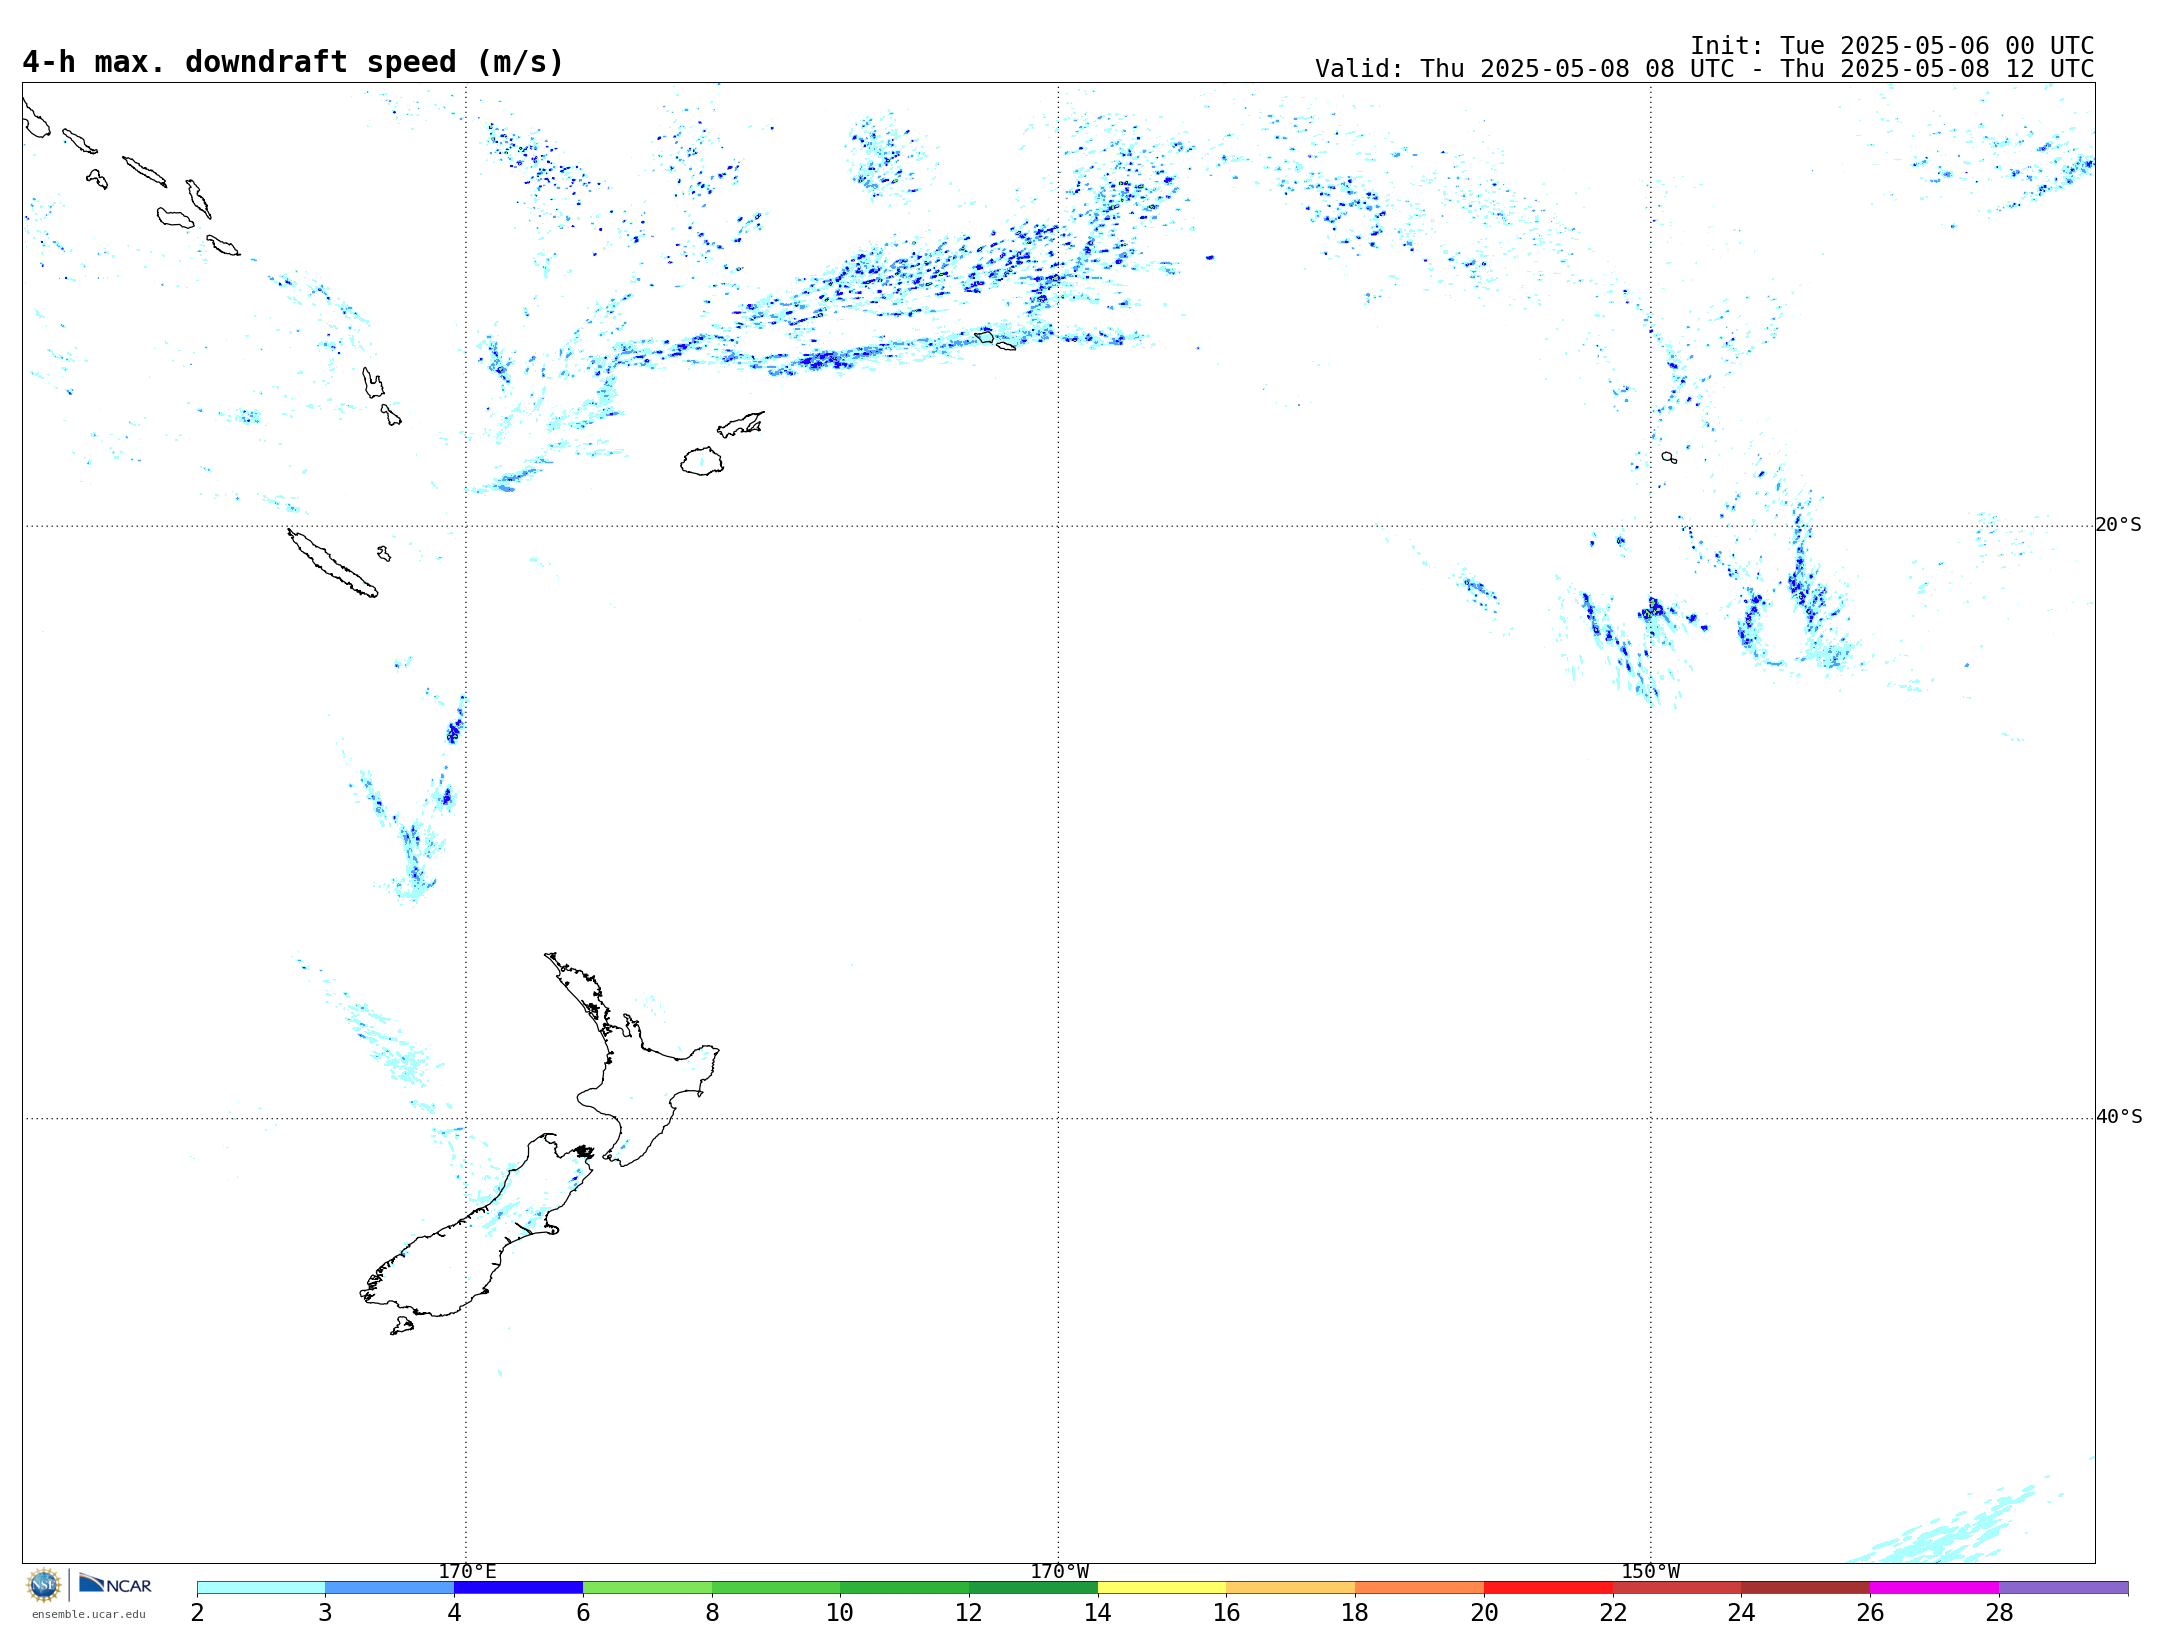2160x1626 pixels.
Task: Click the colorbar tick label '2'
Action: 197,1612
